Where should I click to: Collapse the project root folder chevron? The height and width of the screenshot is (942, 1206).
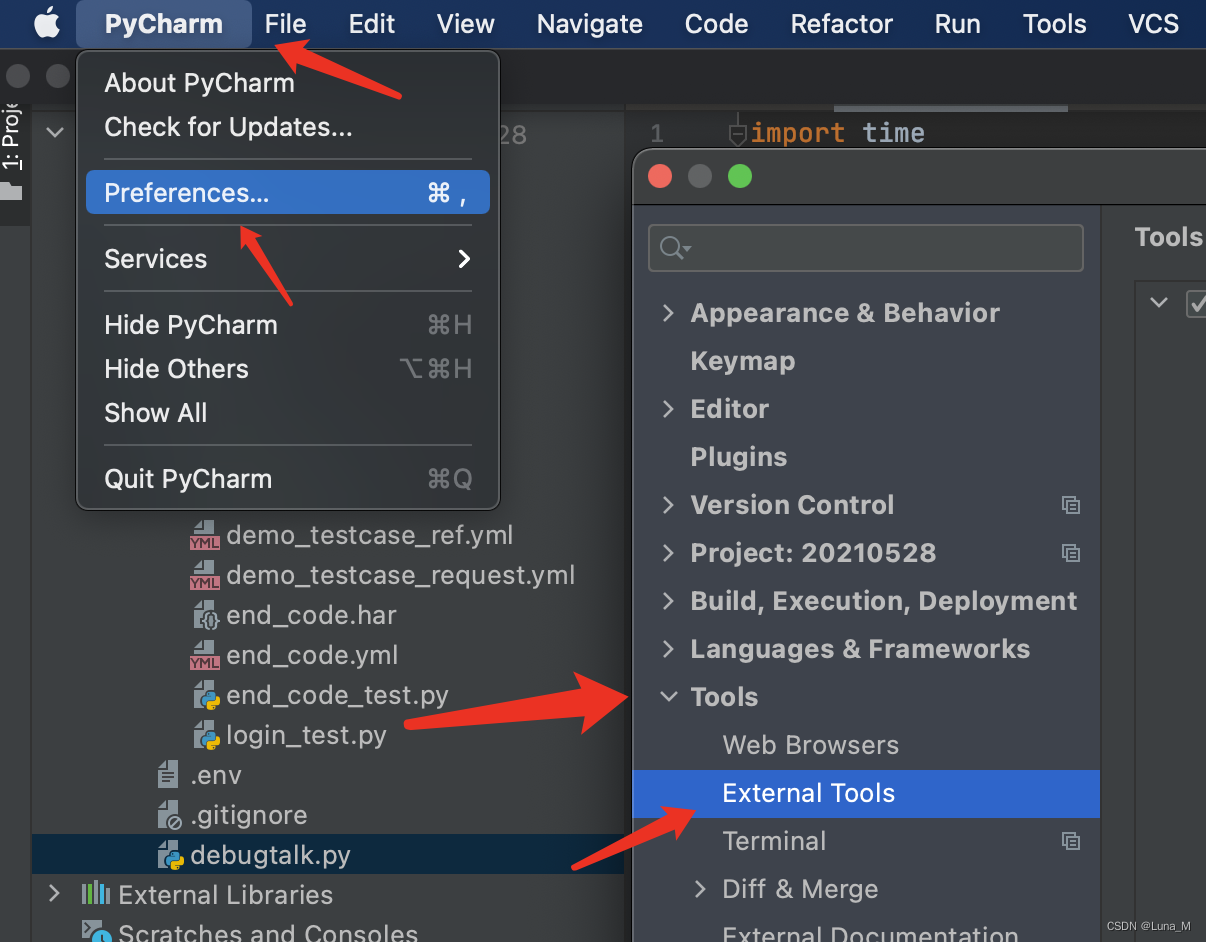pos(55,131)
